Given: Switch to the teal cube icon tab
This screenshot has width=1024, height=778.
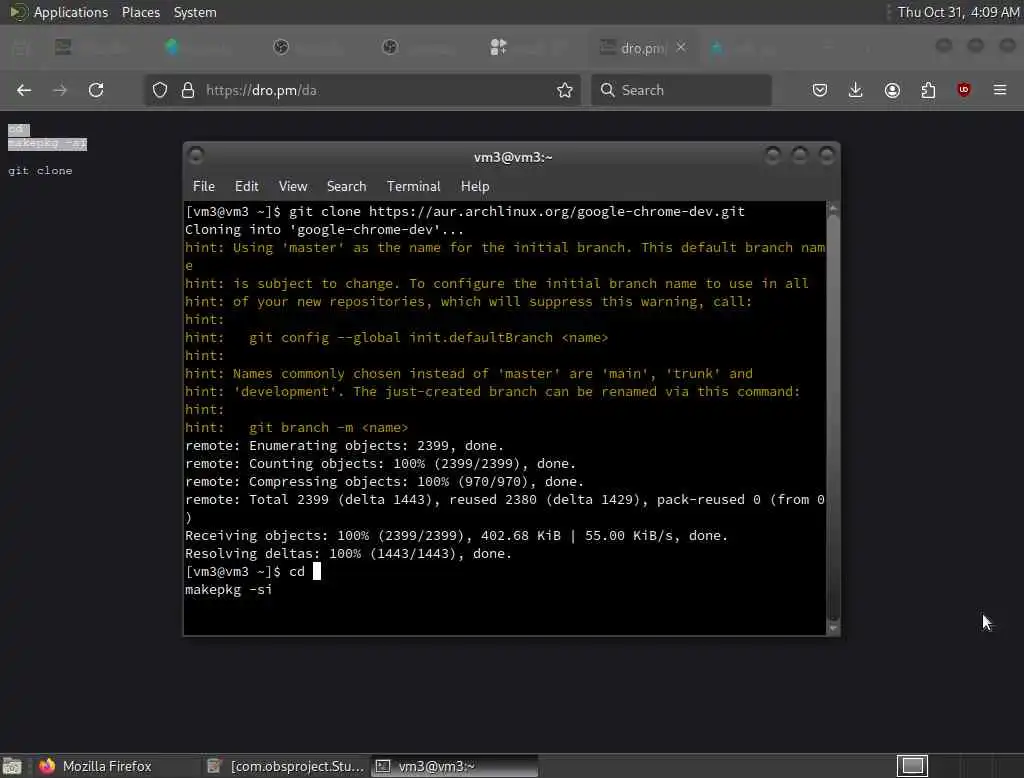Looking at the screenshot, I should coord(172,47).
